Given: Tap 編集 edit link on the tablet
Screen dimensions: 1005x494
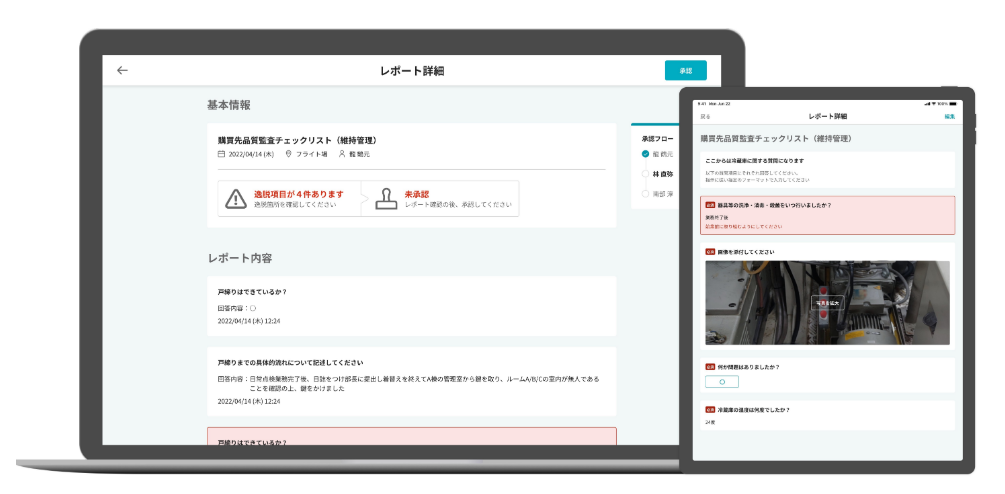Looking at the screenshot, I should pos(949,117).
